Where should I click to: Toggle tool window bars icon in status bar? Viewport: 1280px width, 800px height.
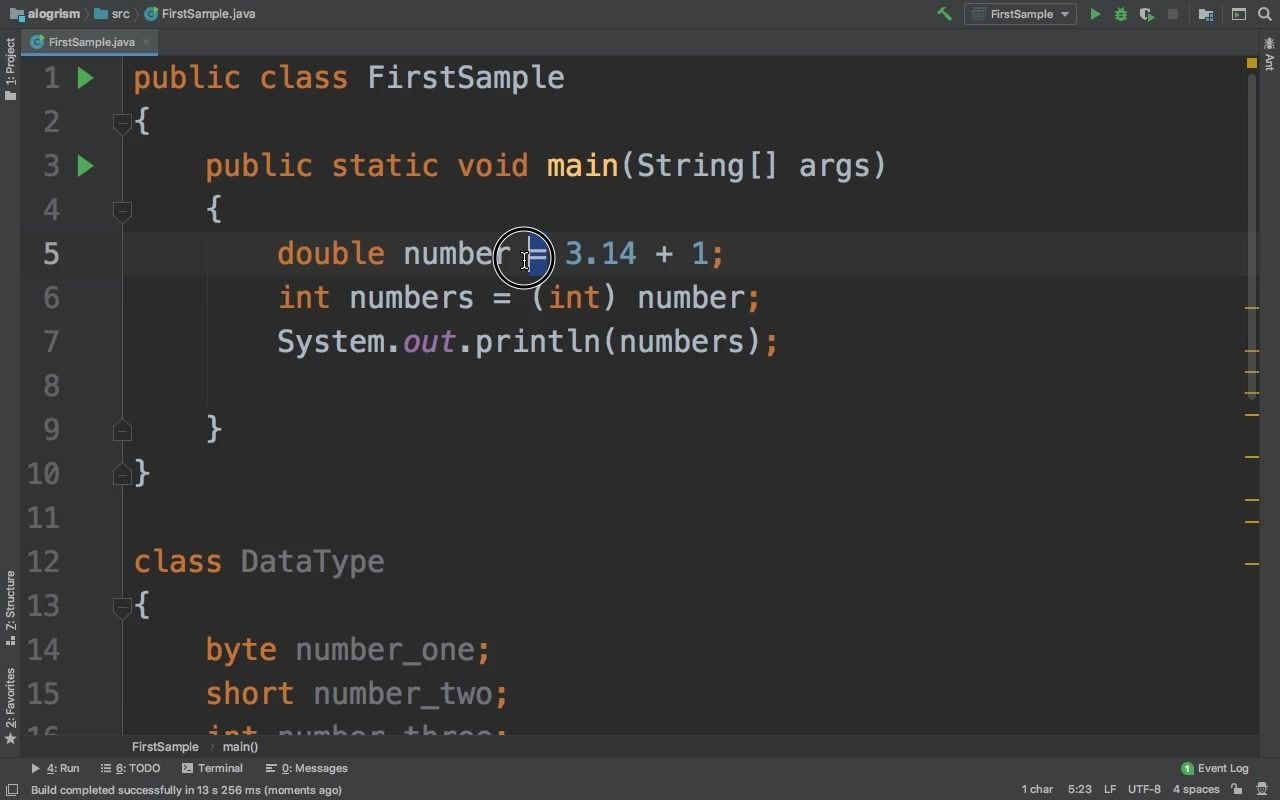11,790
